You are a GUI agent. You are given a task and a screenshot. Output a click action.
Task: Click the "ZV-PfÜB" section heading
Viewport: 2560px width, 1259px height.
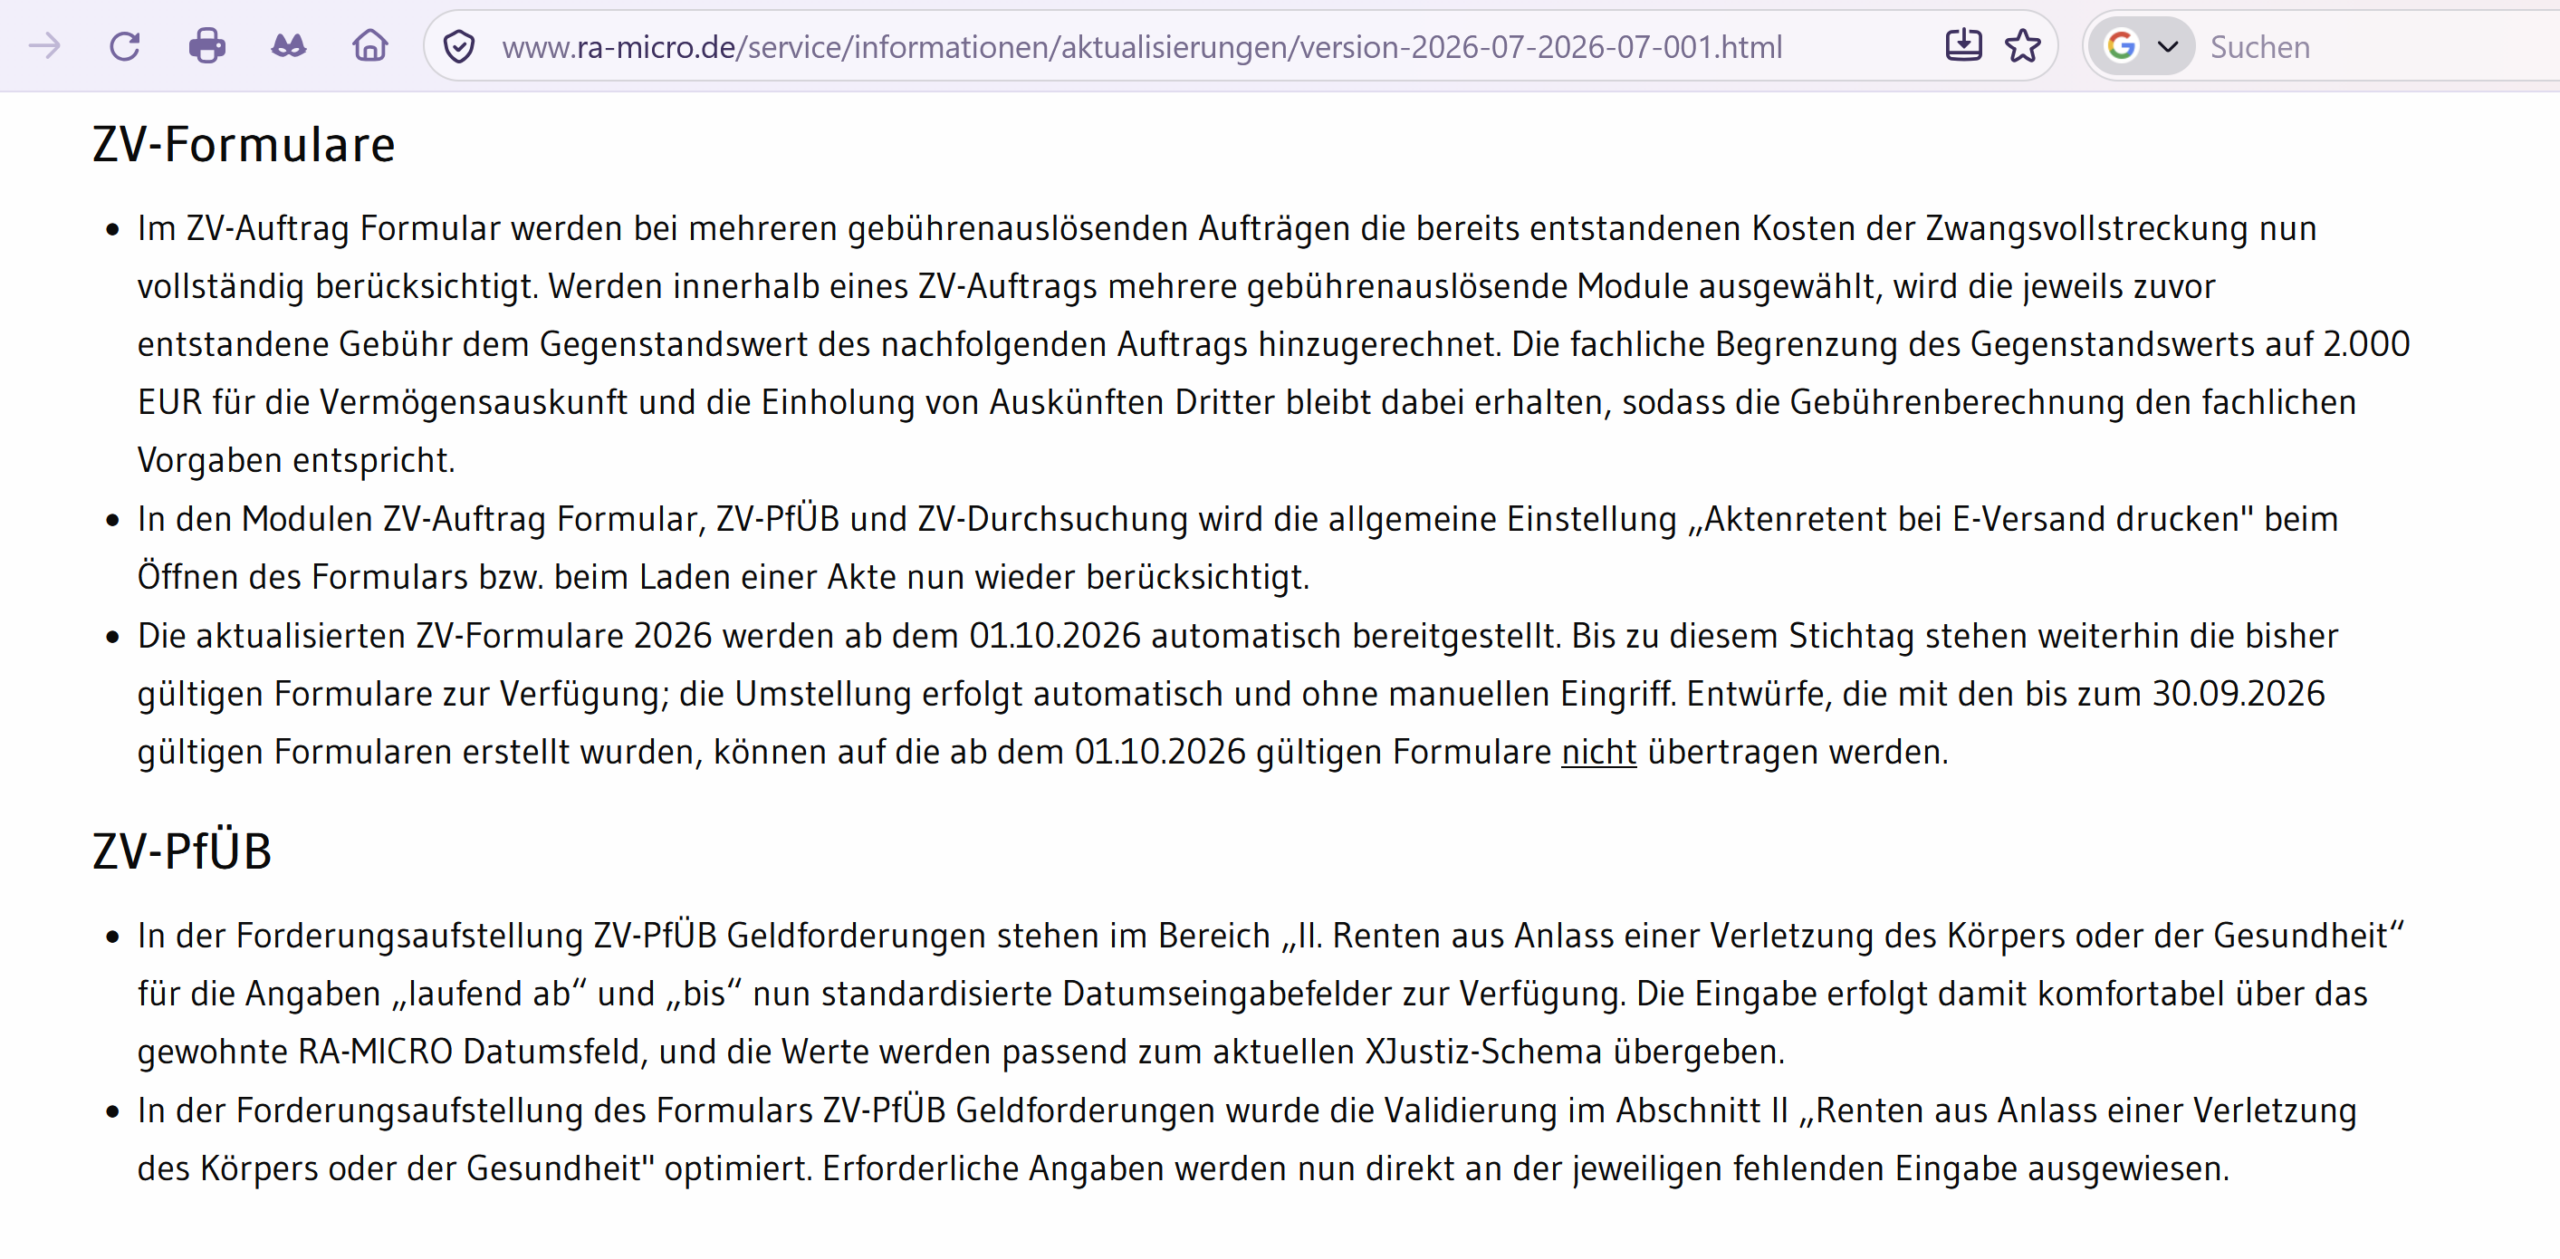pyautogui.click(x=182, y=852)
